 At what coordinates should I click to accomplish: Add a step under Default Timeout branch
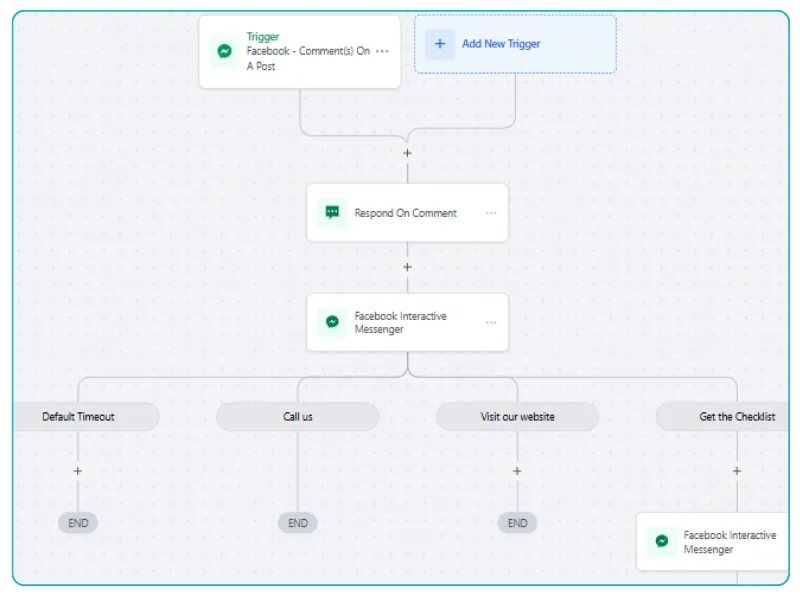click(x=78, y=471)
